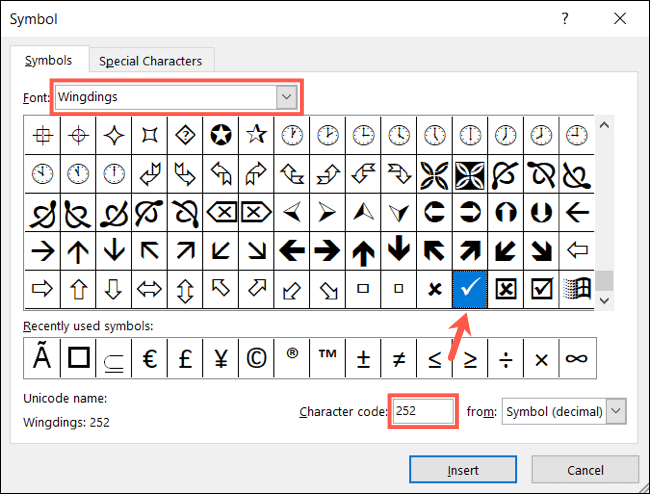Choose the diamond with question mark symbol
Screen dimensions: 650x494
pyautogui.click(x=185, y=135)
